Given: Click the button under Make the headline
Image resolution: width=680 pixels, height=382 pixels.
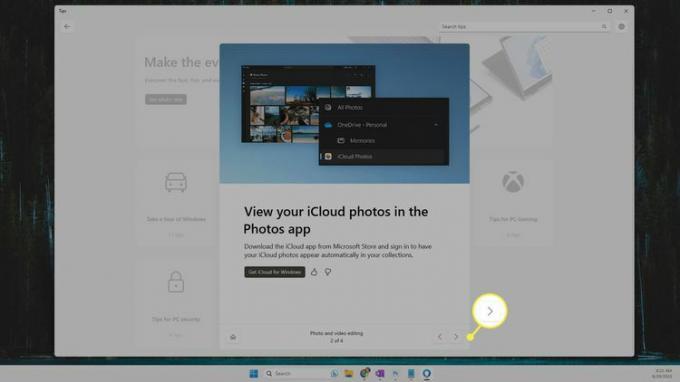Looking at the screenshot, I should pyautogui.click(x=166, y=99).
